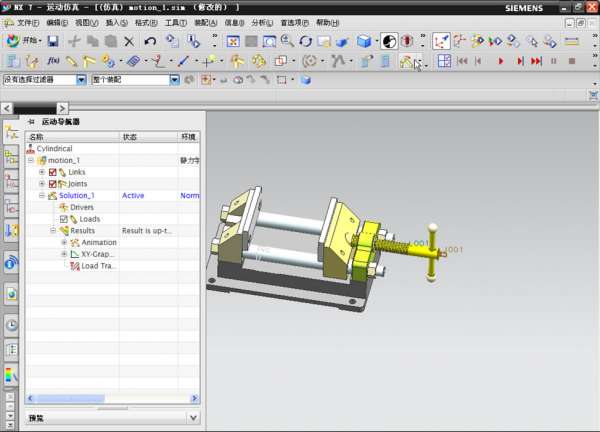Click the coordinate axes icon

click(441, 41)
